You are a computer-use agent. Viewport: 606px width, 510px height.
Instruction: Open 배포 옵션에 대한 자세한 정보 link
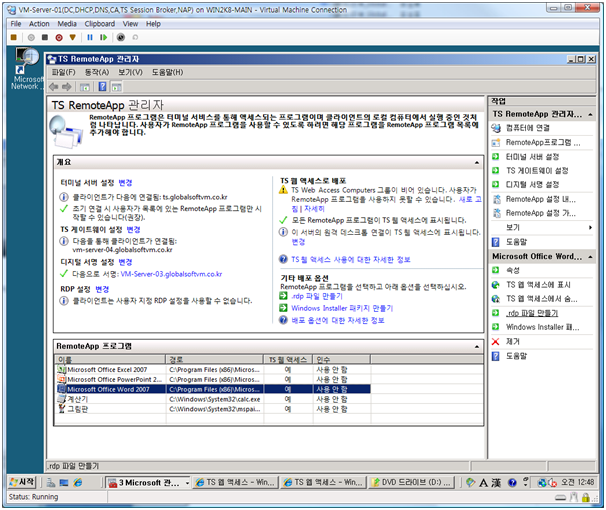338,320
